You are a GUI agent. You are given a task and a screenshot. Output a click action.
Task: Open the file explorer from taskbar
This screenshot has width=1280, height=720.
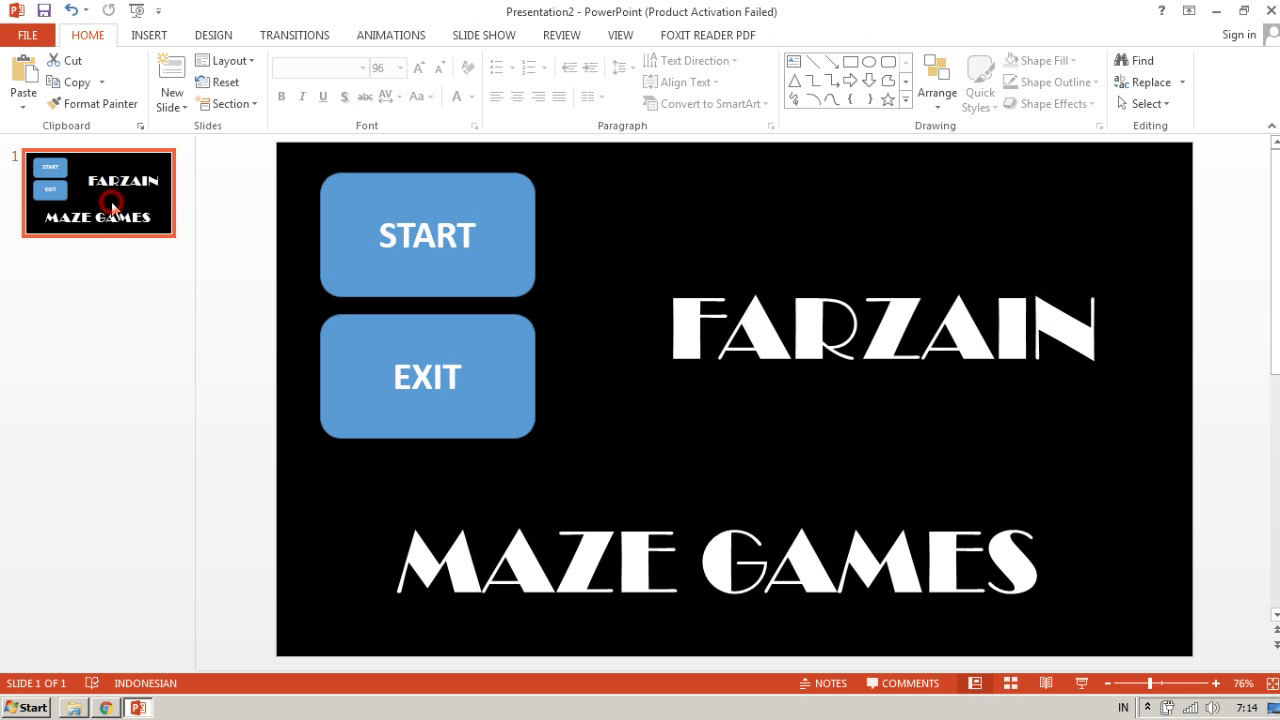[x=73, y=708]
